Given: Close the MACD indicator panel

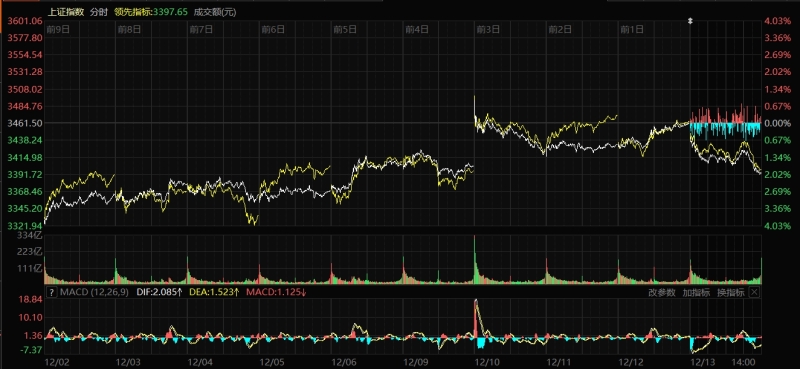Looking at the screenshot, I should [x=754, y=292].
